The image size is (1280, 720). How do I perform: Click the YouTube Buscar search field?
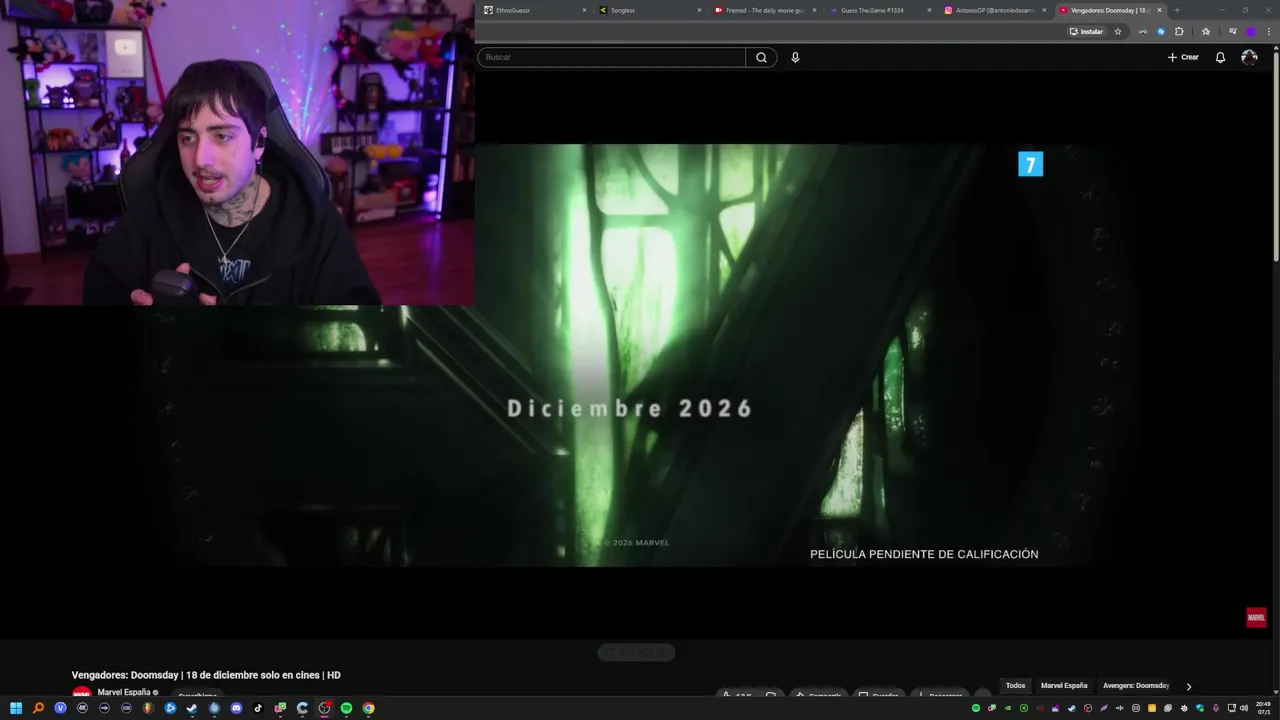611,57
